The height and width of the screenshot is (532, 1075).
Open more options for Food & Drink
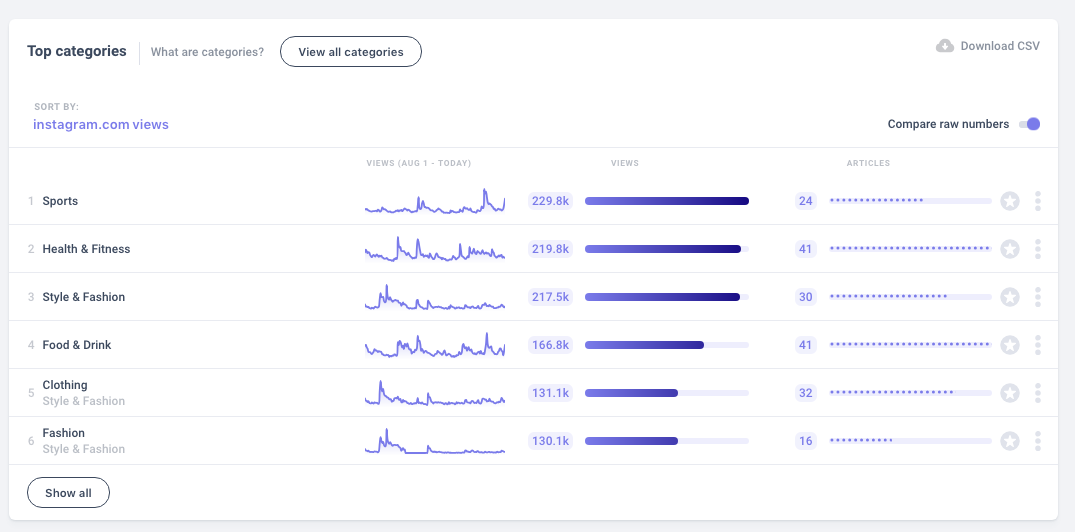[1038, 345]
